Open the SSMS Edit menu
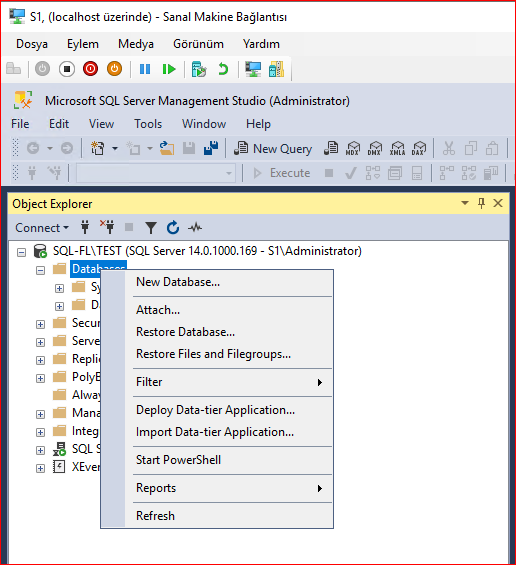 (x=59, y=124)
